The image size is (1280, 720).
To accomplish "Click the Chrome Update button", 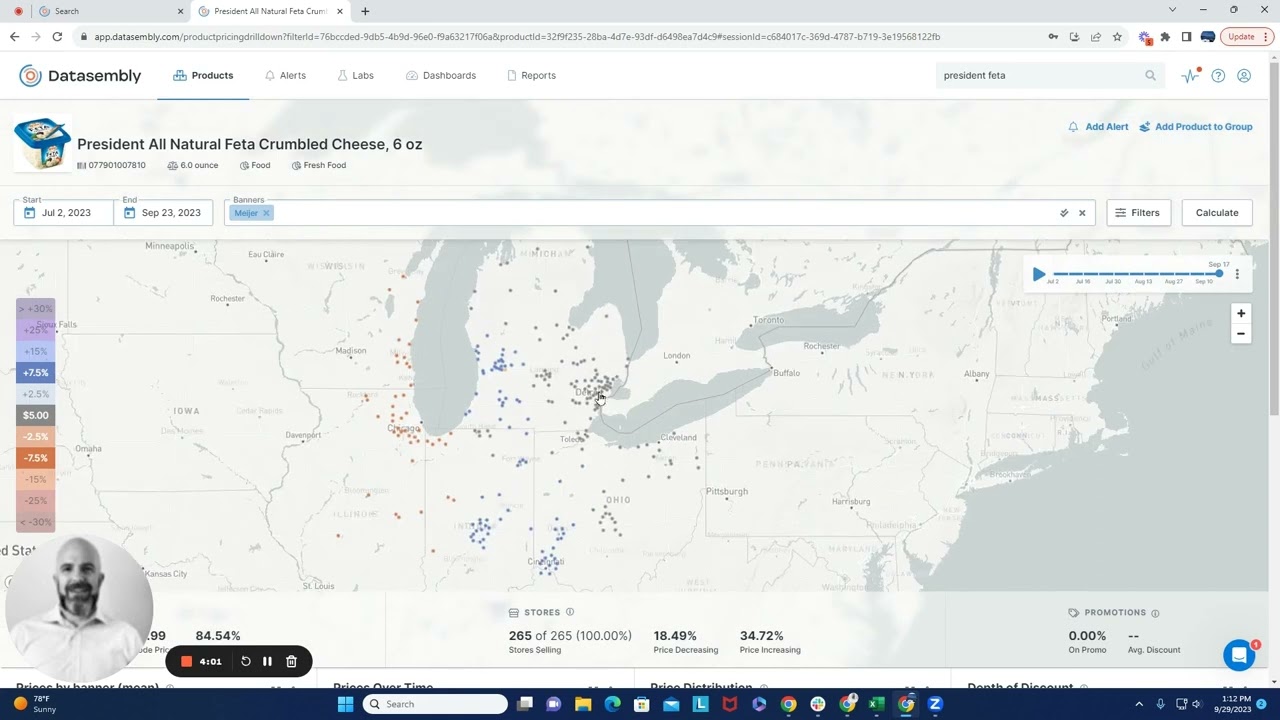I will click(1247, 37).
